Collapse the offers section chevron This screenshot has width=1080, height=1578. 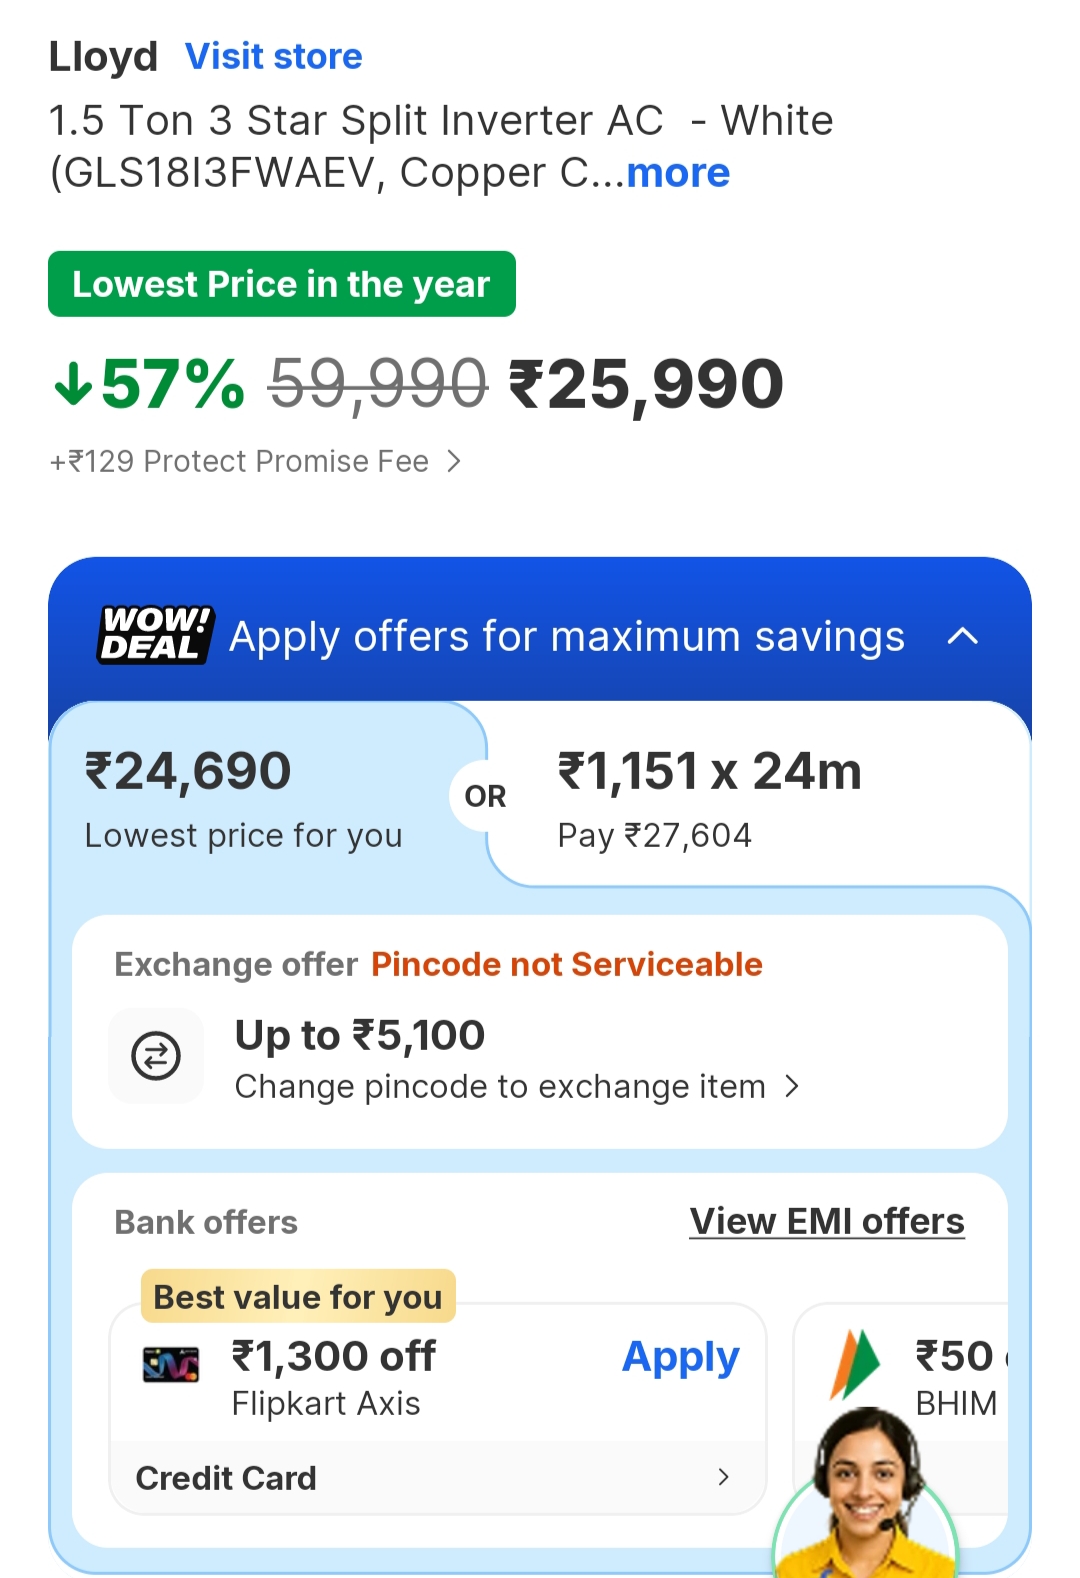coord(962,636)
